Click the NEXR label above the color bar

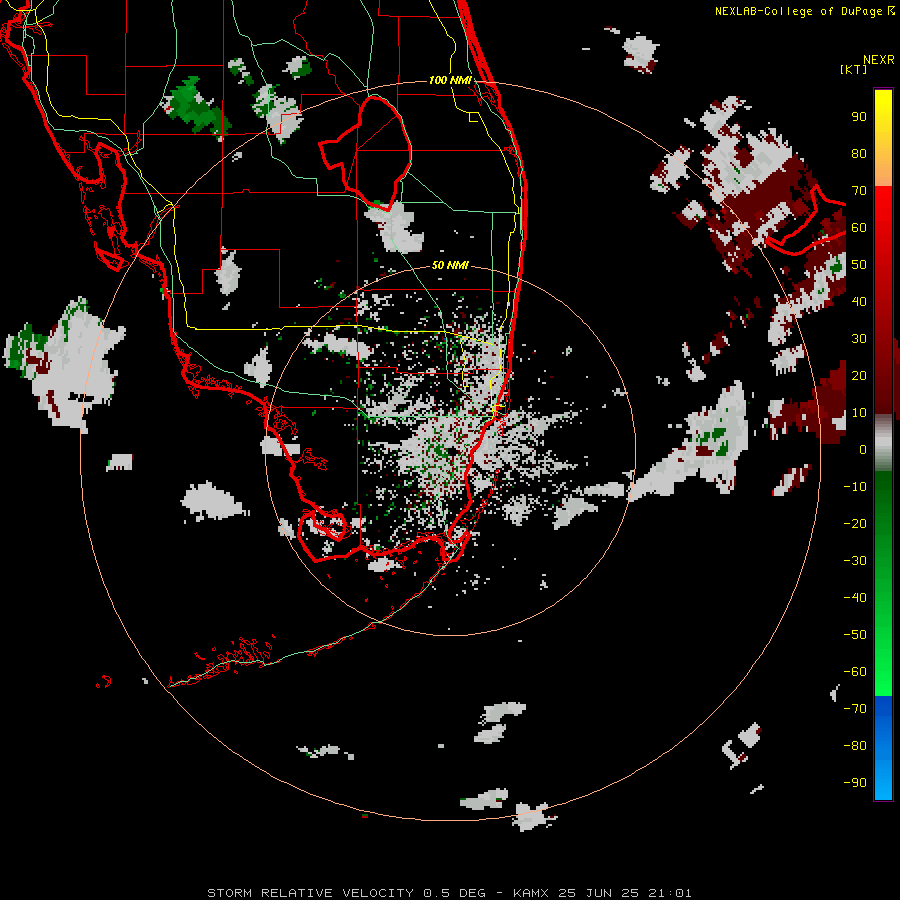878,60
